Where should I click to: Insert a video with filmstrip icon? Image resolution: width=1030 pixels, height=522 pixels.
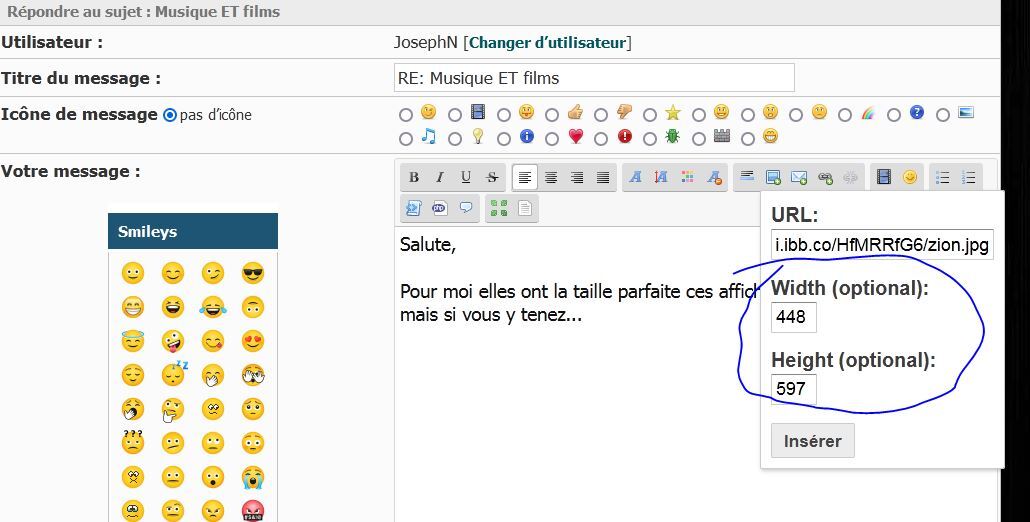[883, 178]
